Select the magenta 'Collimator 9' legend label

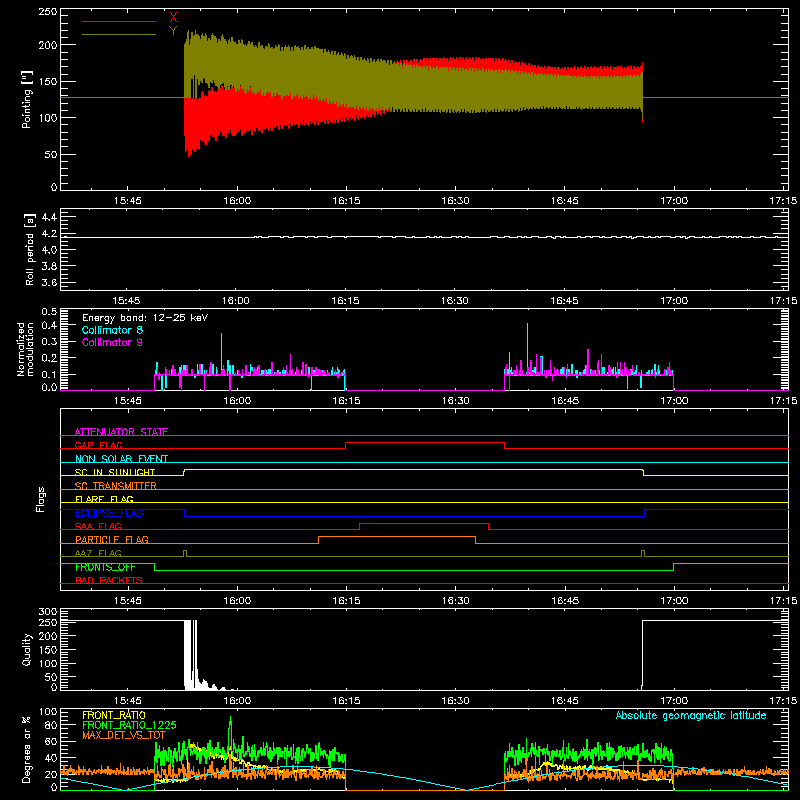click(x=112, y=342)
